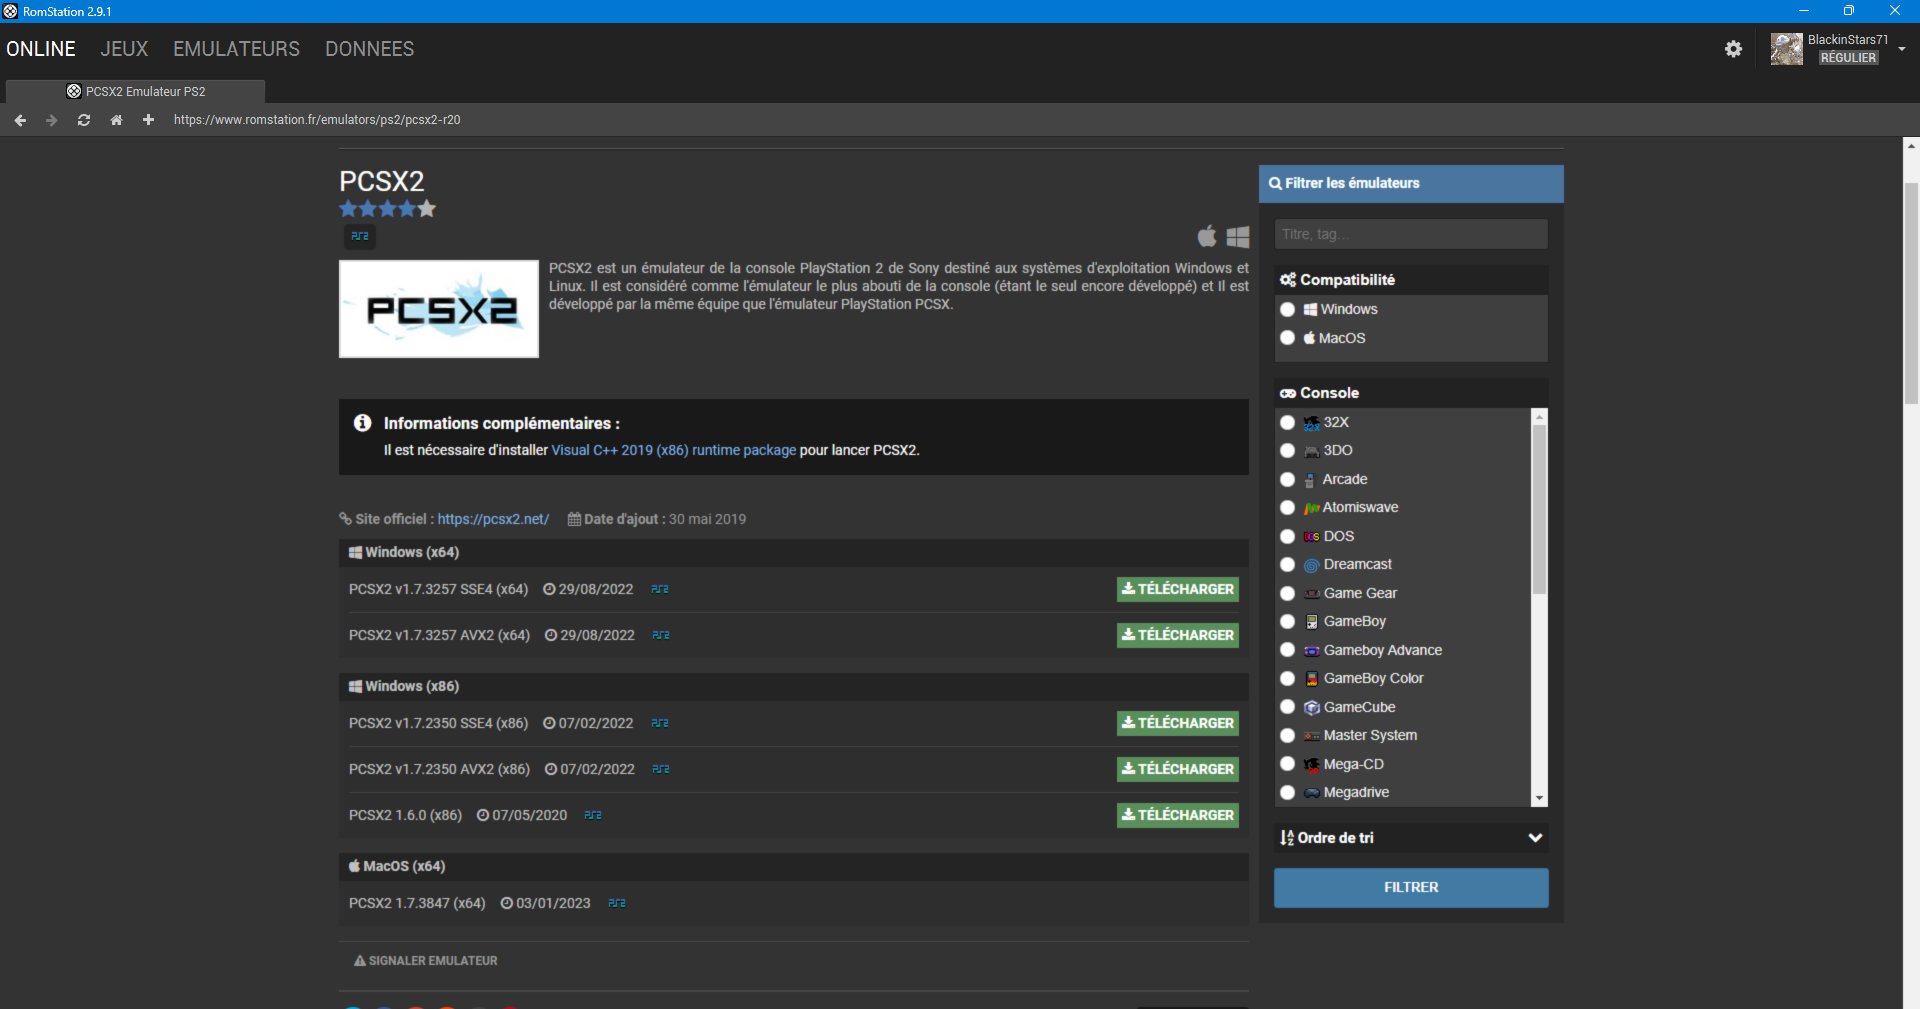Select the Megadrive console option
Image resolution: width=1920 pixels, height=1009 pixels.
point(1288,793)
